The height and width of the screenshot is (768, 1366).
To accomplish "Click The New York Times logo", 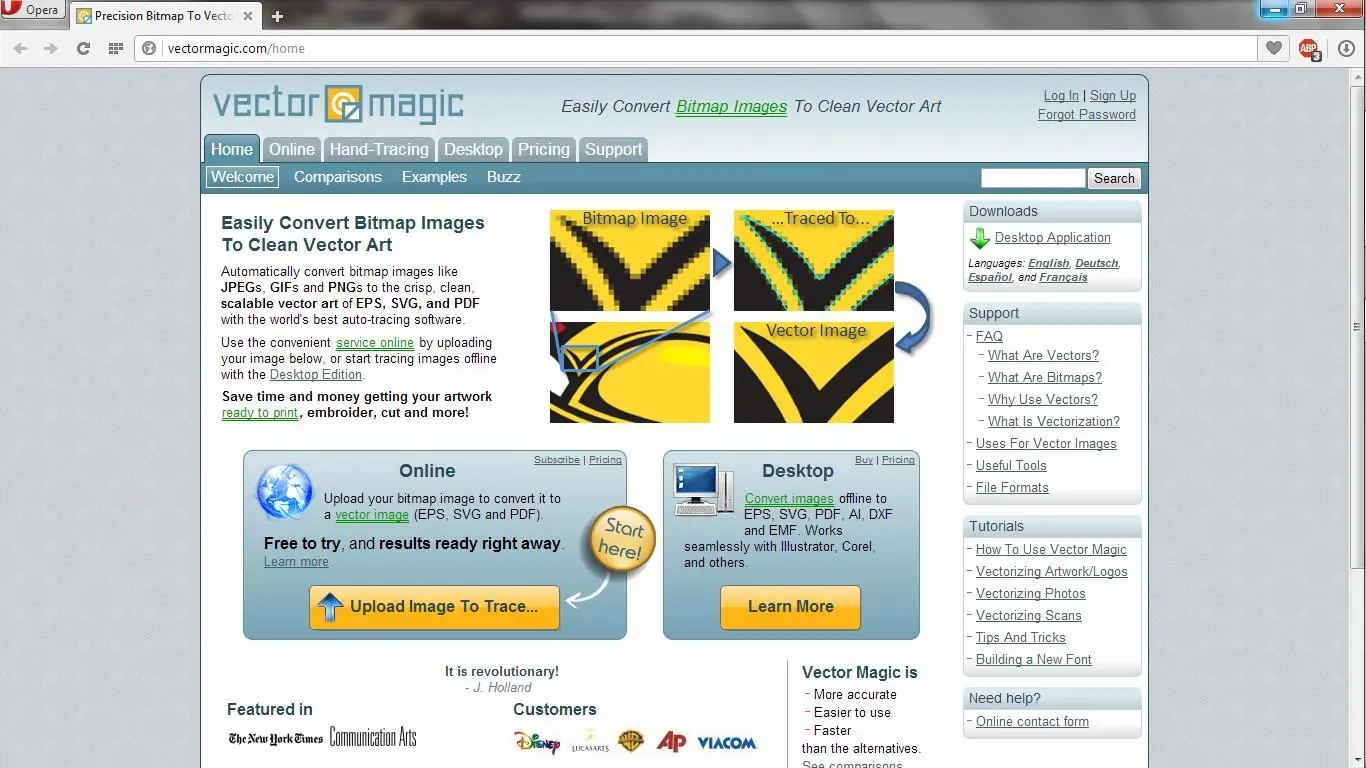I will tap(275, 739).
